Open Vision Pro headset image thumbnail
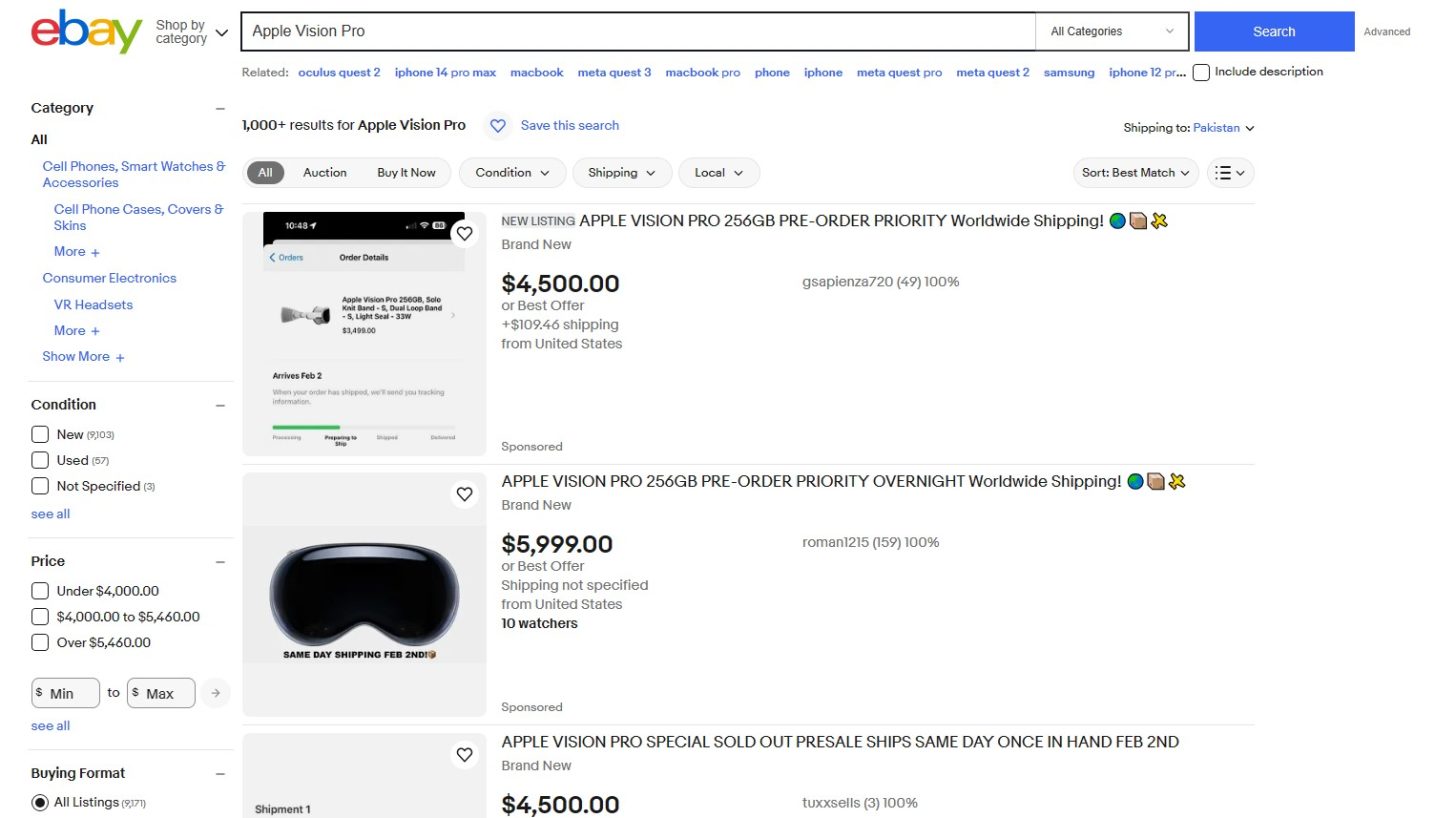The height and width of the screenshot is (818, 1456). click(x=364, y=595)
